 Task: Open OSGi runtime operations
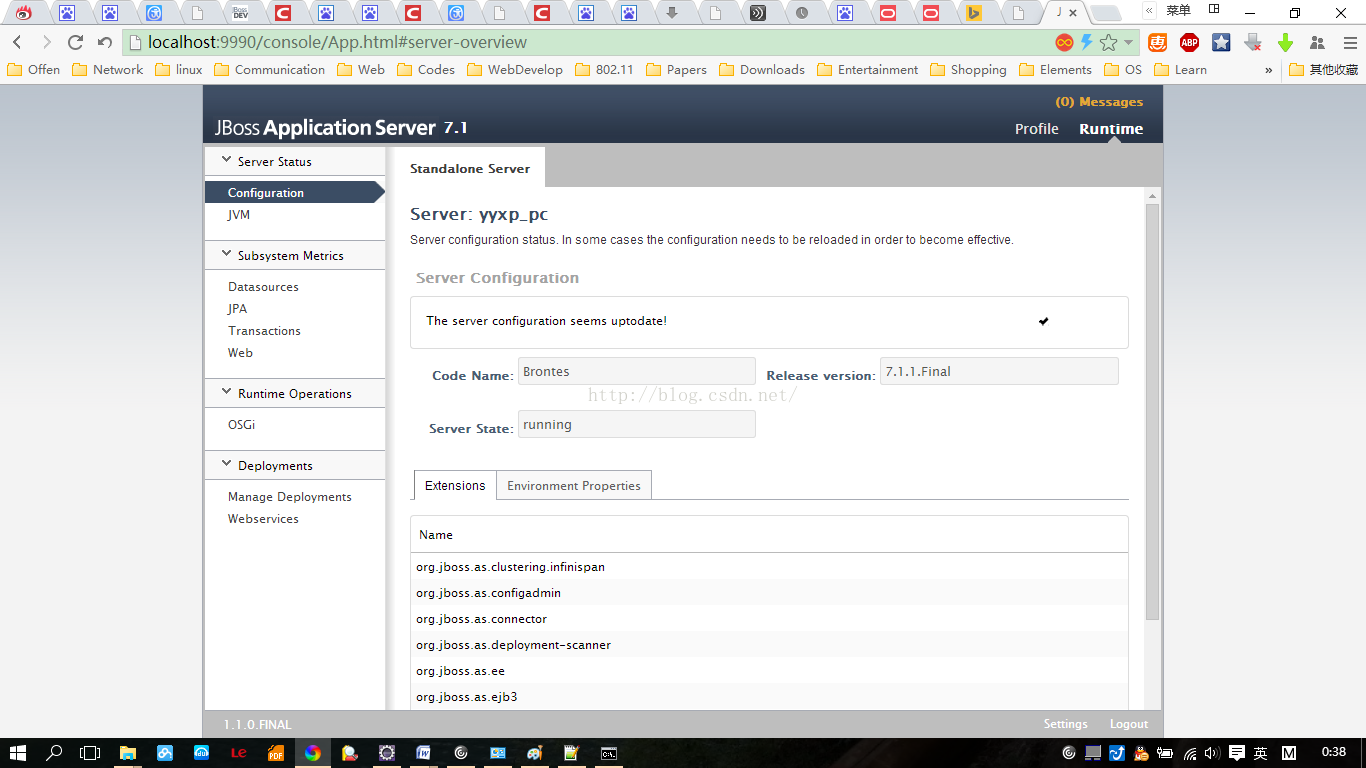click(x=241, y=424)
